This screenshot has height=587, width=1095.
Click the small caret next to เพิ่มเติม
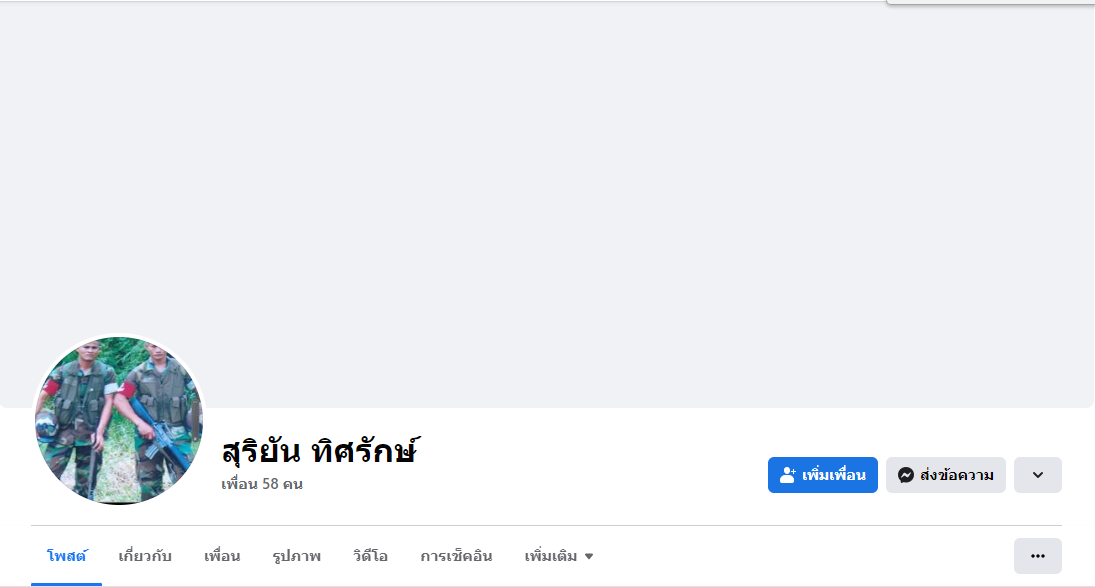tap(589, 556)
